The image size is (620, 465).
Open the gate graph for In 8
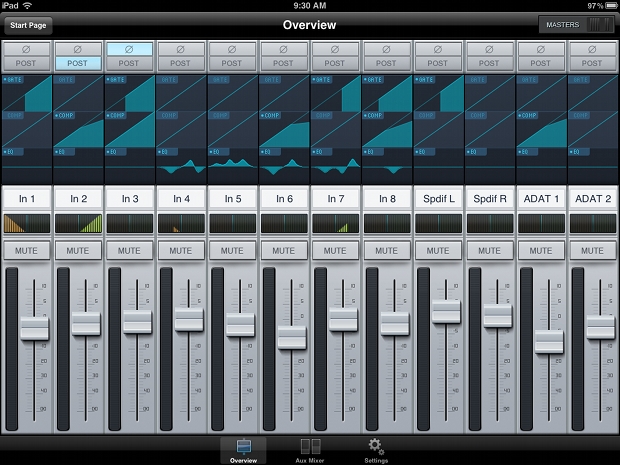(387, 93)
